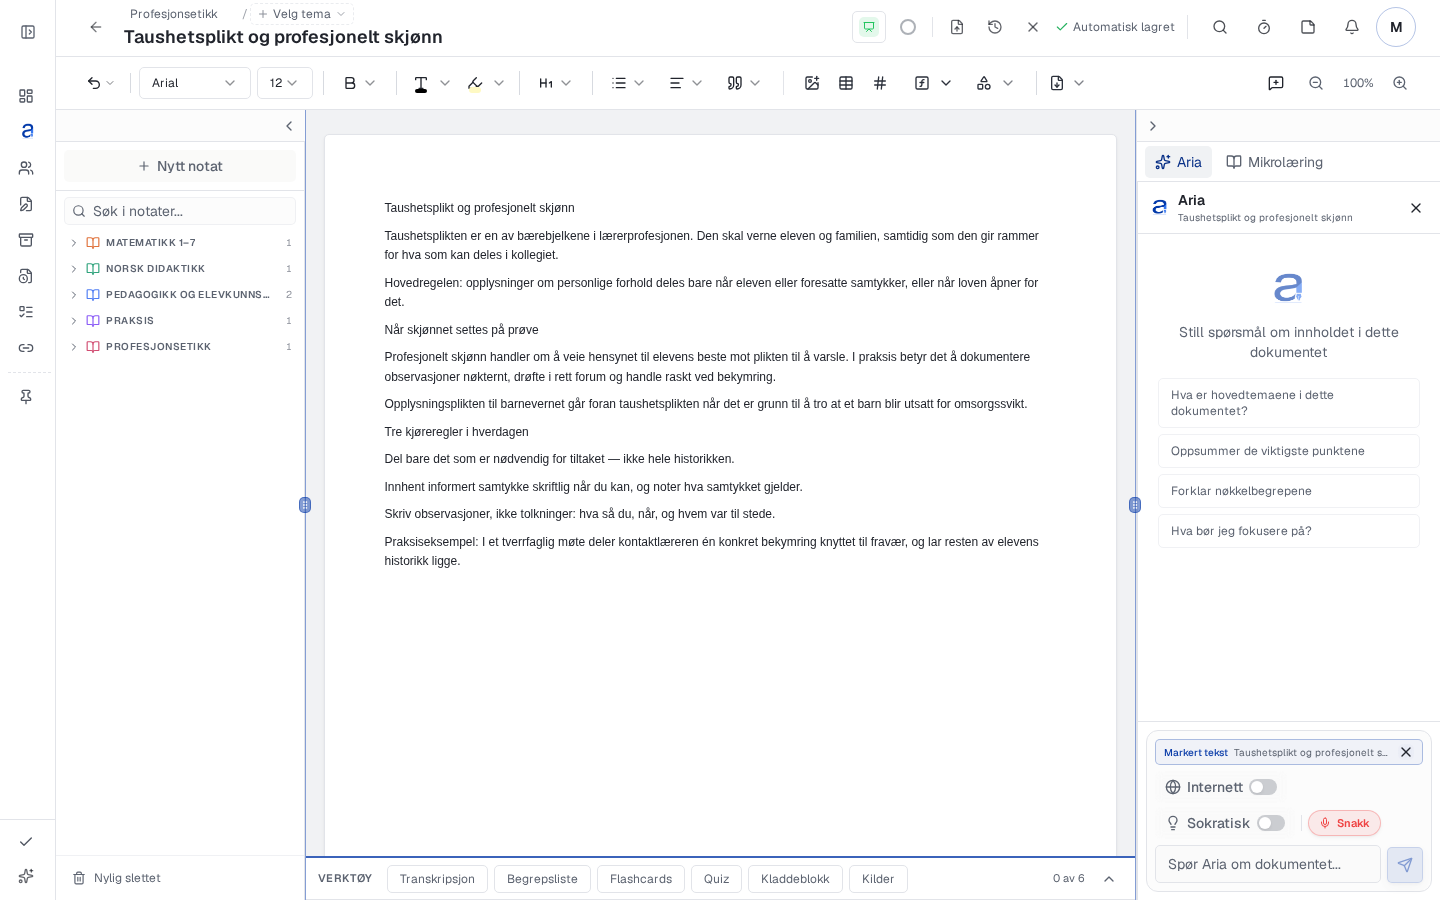Remove the Markert tekst chip
1440x900 pixels.
(x=1406, y=752)
